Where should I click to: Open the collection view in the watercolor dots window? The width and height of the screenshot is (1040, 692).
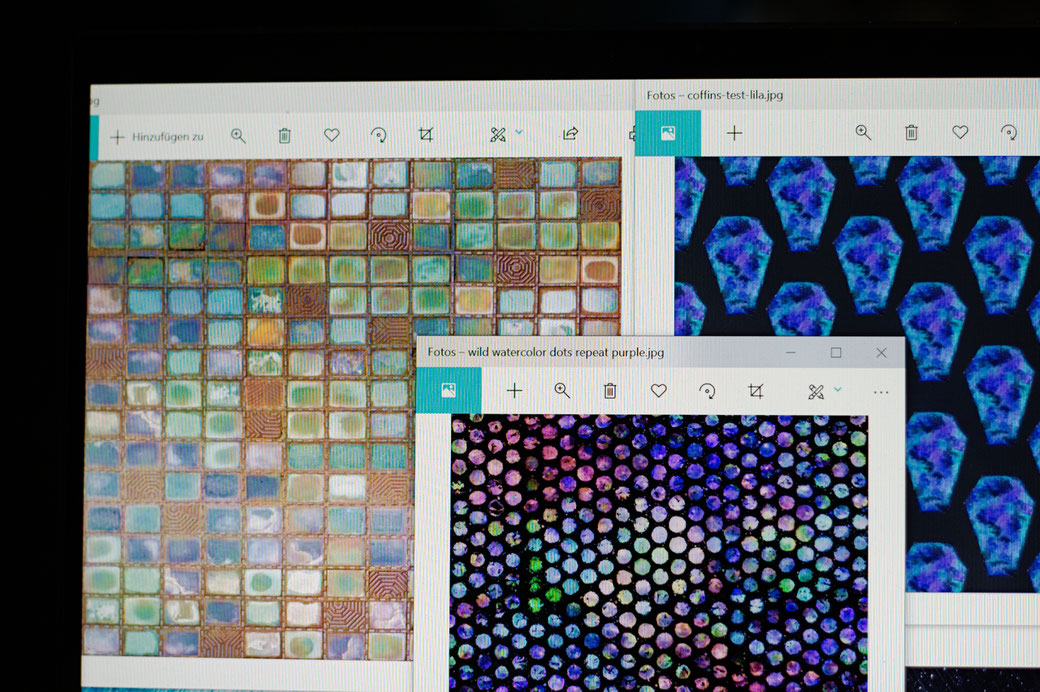(448, 391)
